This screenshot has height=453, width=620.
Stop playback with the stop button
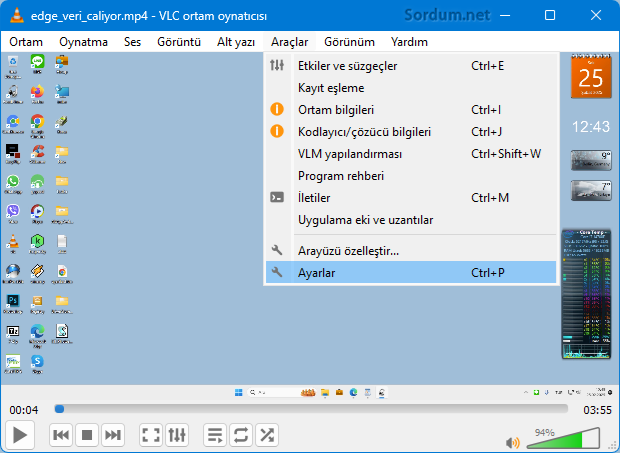coord(87,435)
